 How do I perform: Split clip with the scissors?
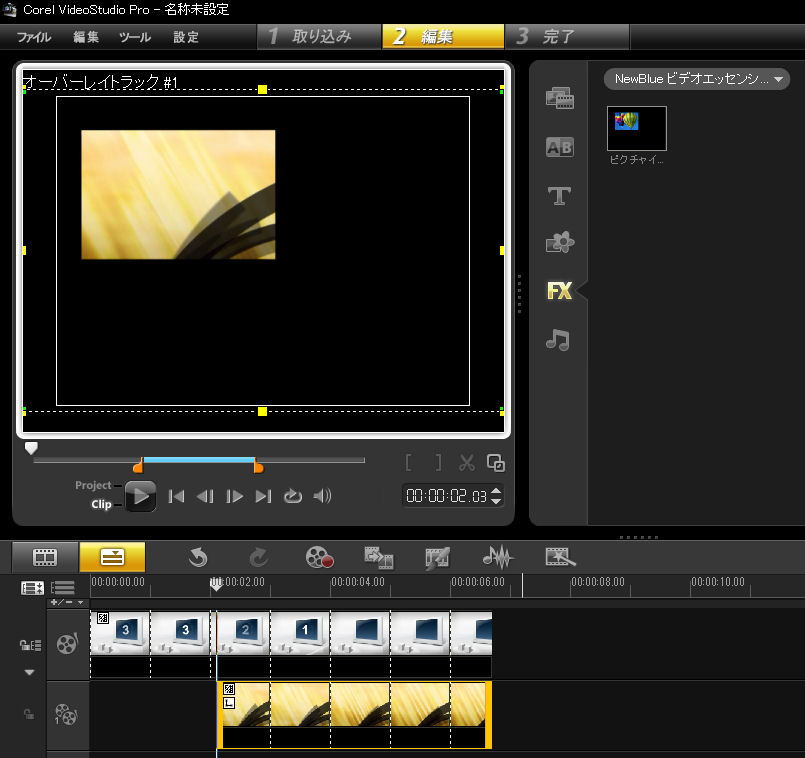pos(467,463)
